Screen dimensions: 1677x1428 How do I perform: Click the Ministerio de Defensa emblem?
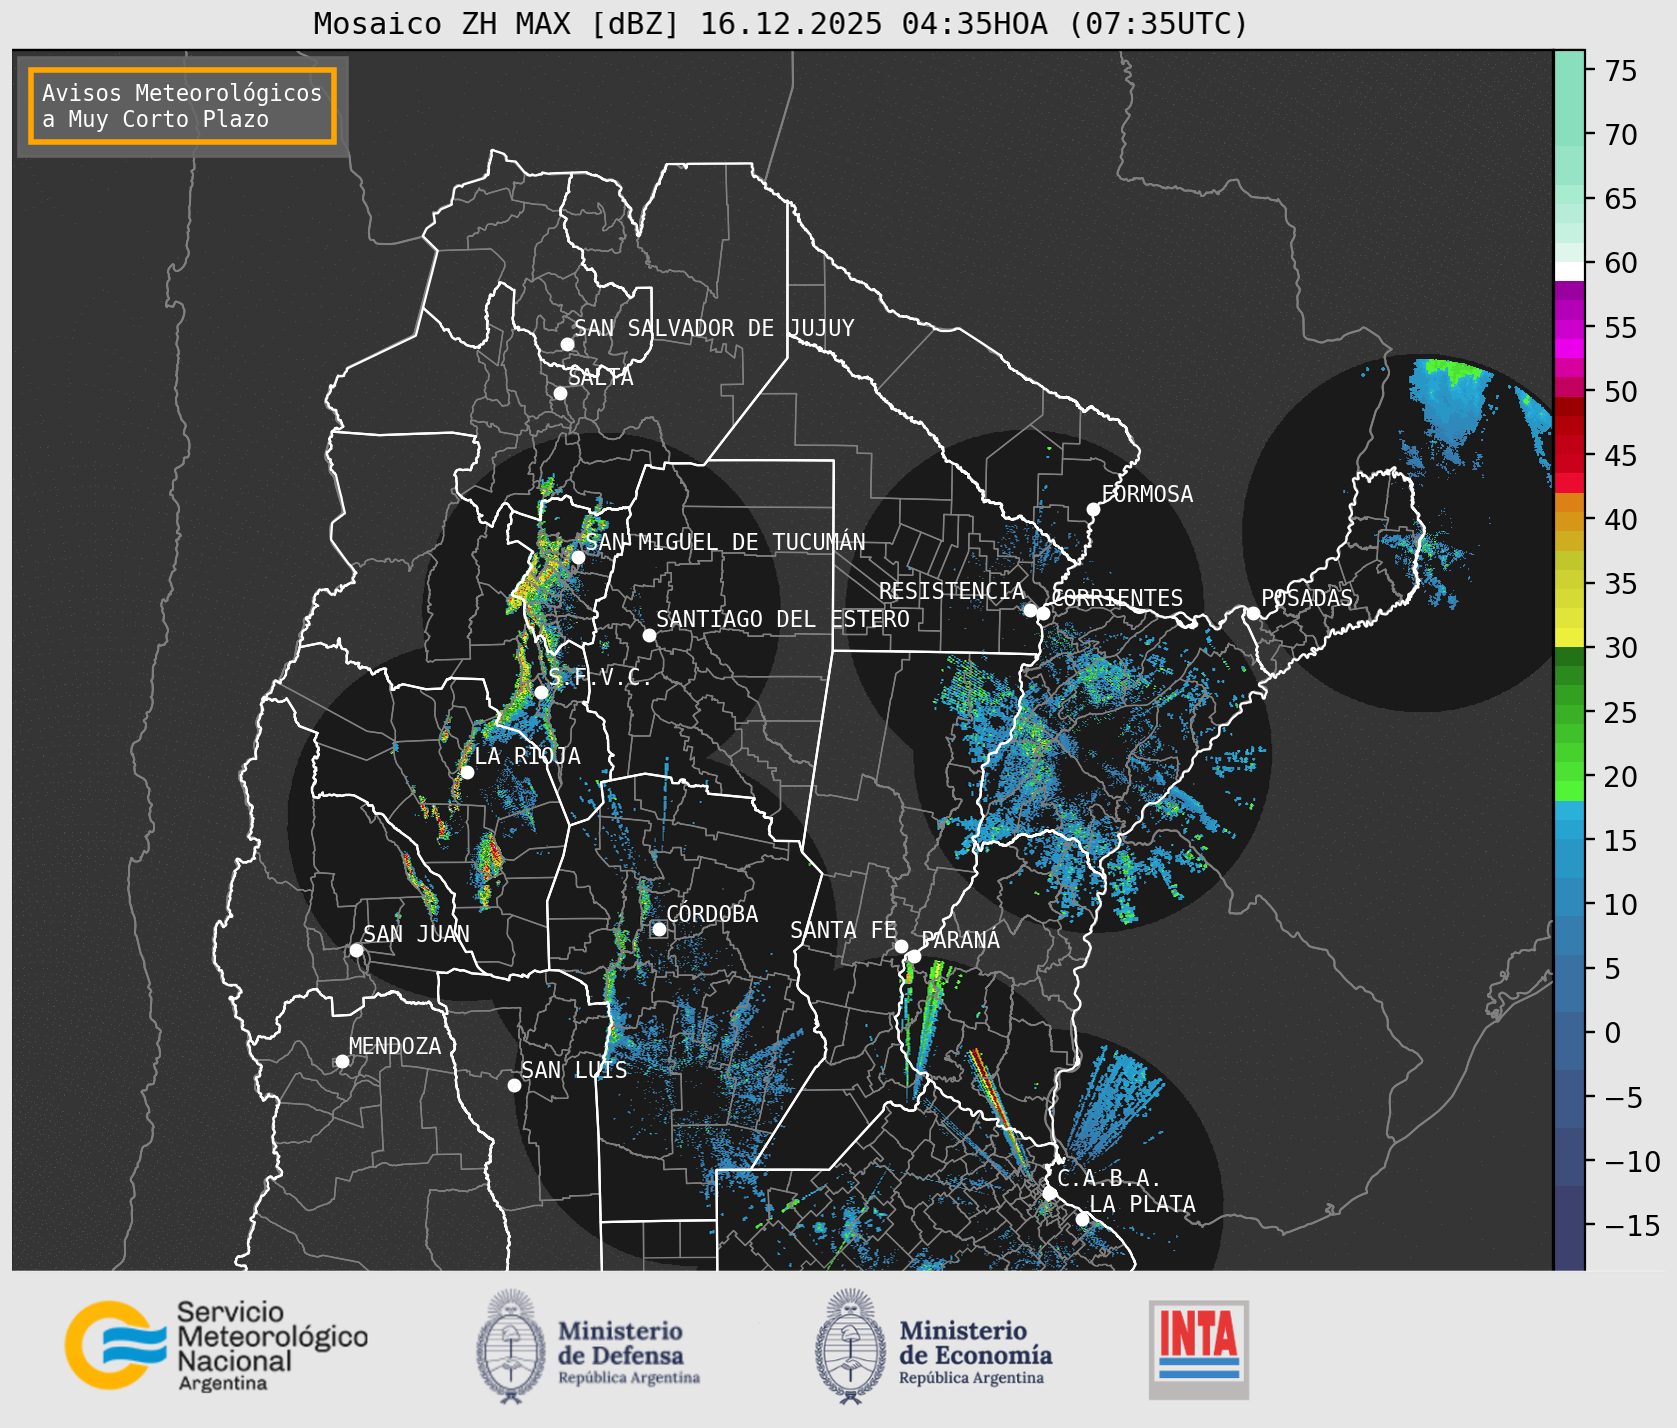[x=511, y=1346]
